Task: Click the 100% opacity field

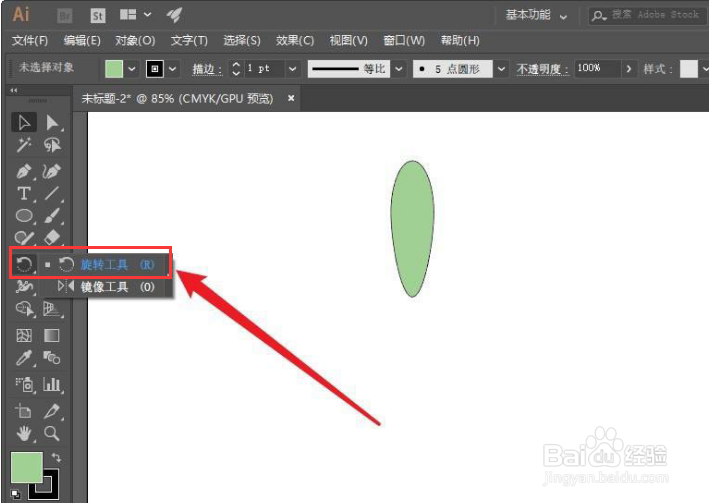Action: pyautogui.click(x=597, y=69)
